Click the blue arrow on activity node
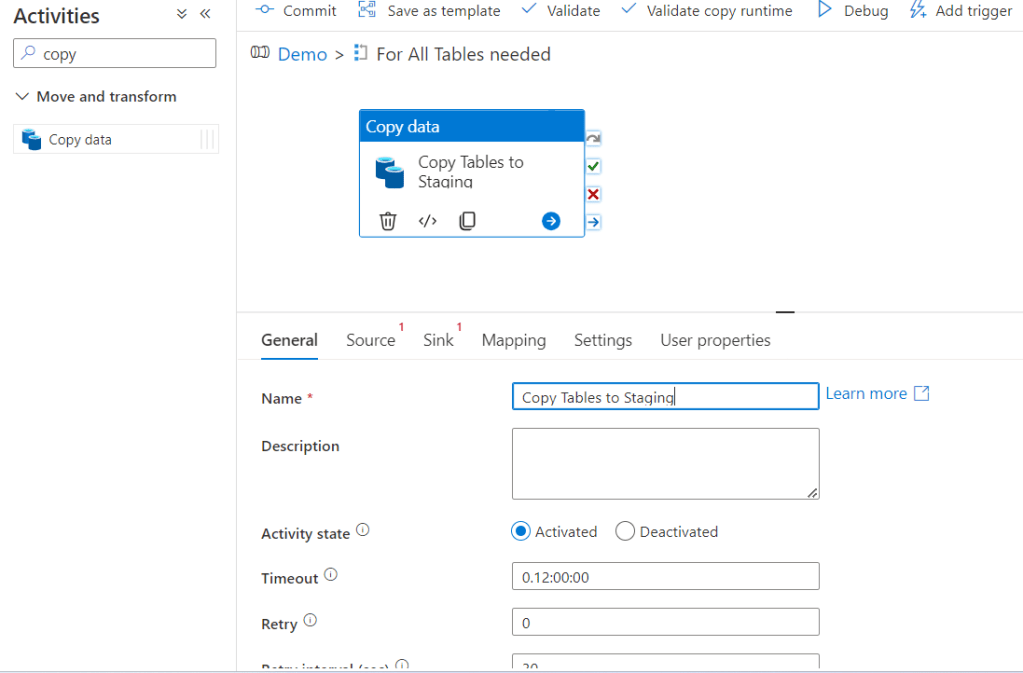This screenshot has height=673, width=1023. point(551,221)
